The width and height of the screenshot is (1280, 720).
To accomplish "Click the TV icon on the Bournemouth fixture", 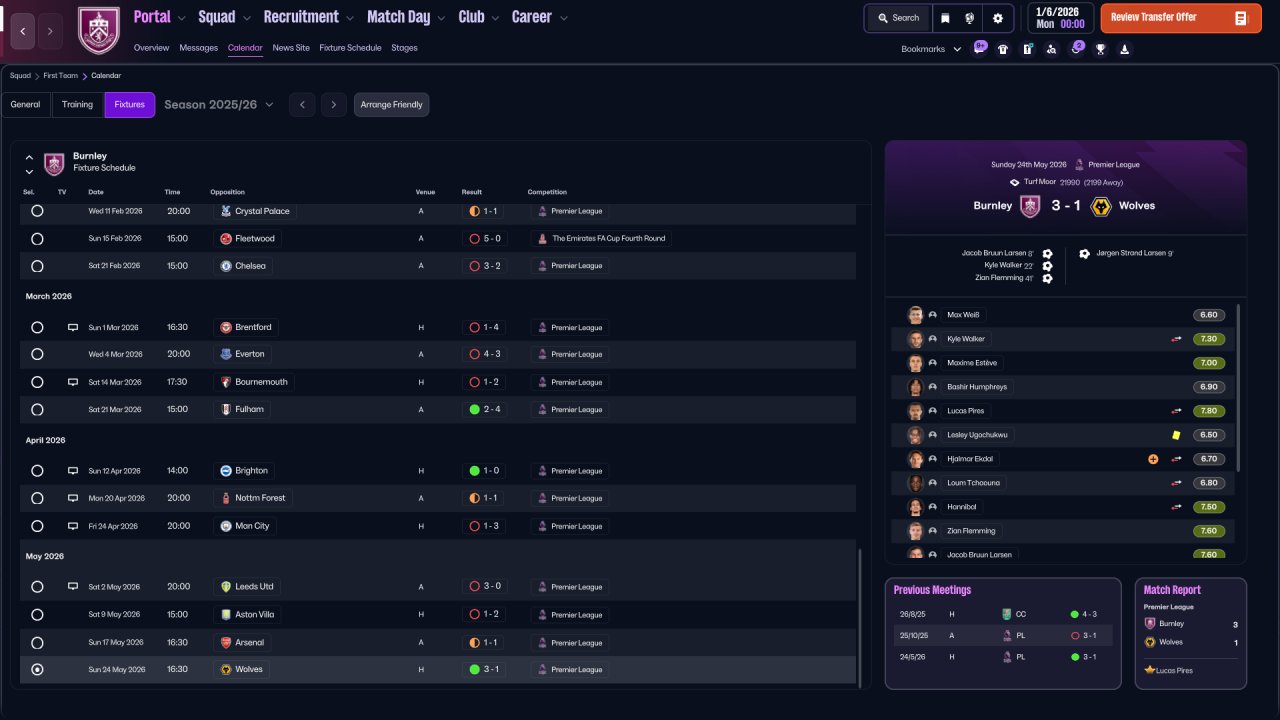I will pos(73,382).
